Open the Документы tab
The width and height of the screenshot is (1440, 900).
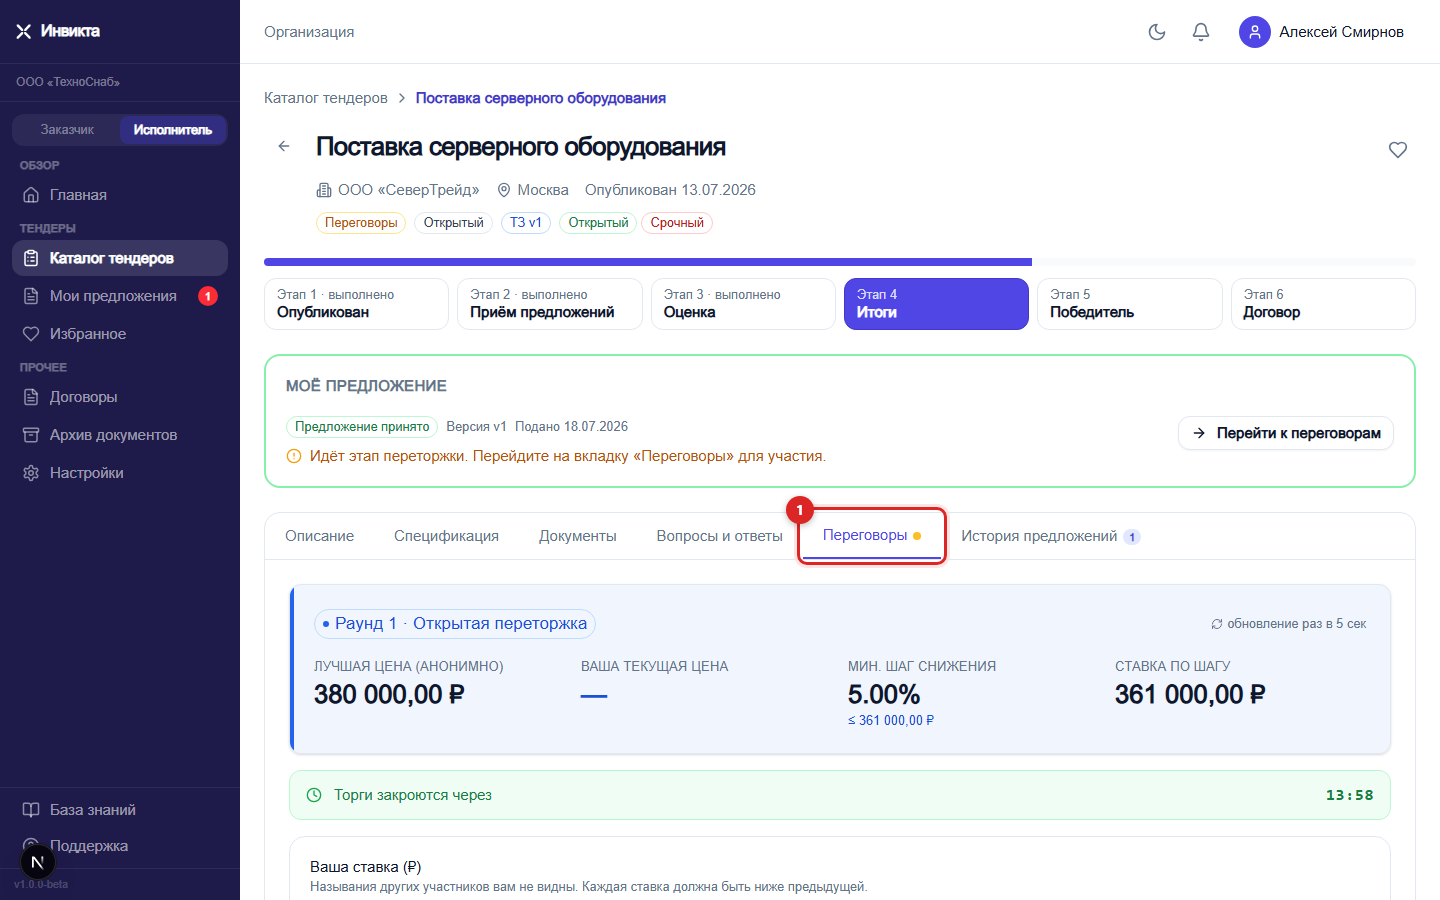pos(578,536)
